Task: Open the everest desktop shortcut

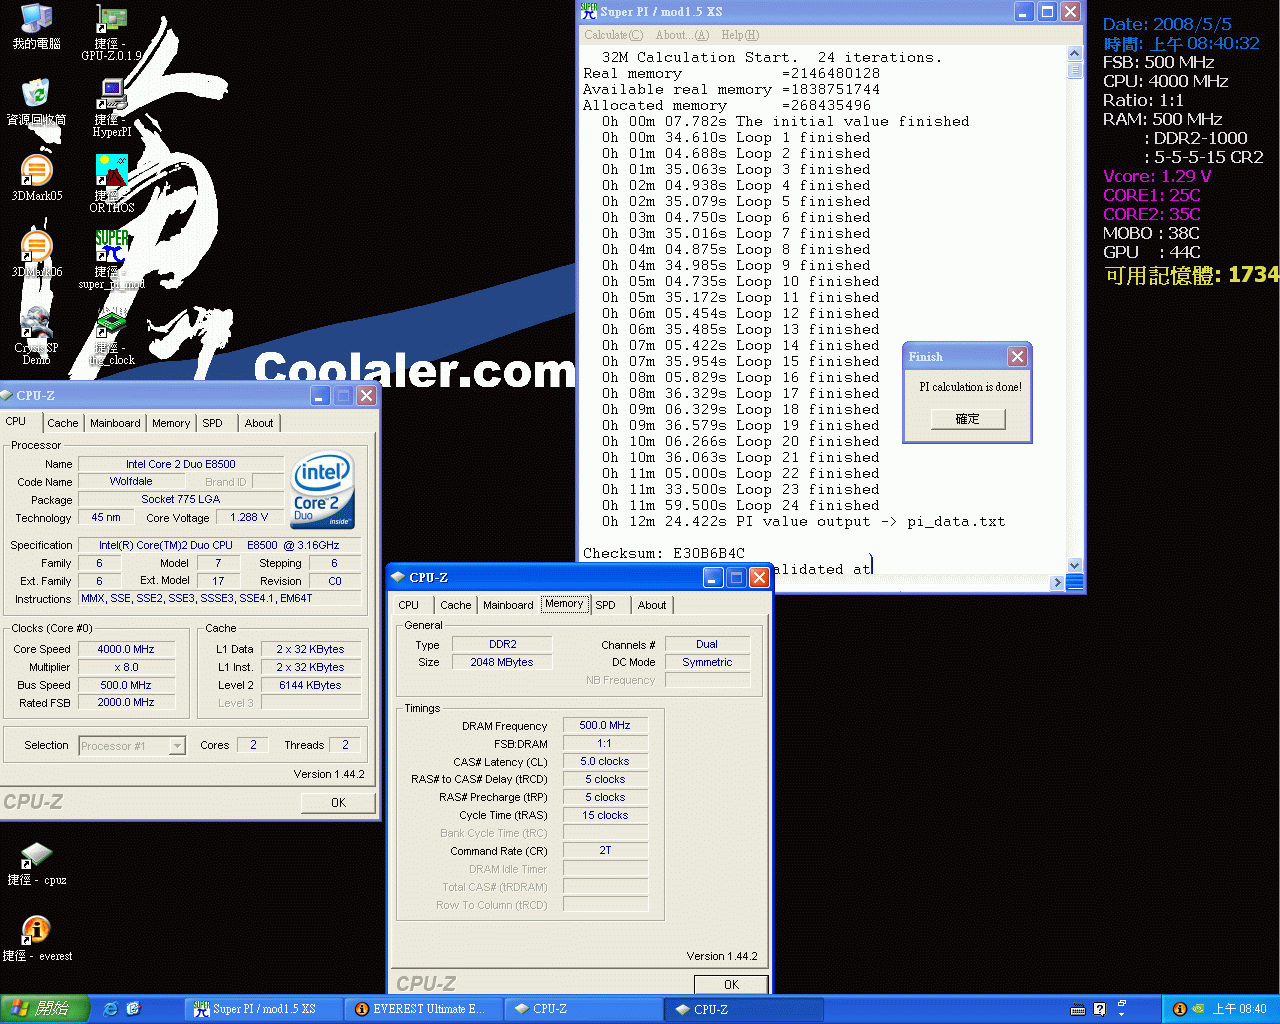Action: coord(36,940)
